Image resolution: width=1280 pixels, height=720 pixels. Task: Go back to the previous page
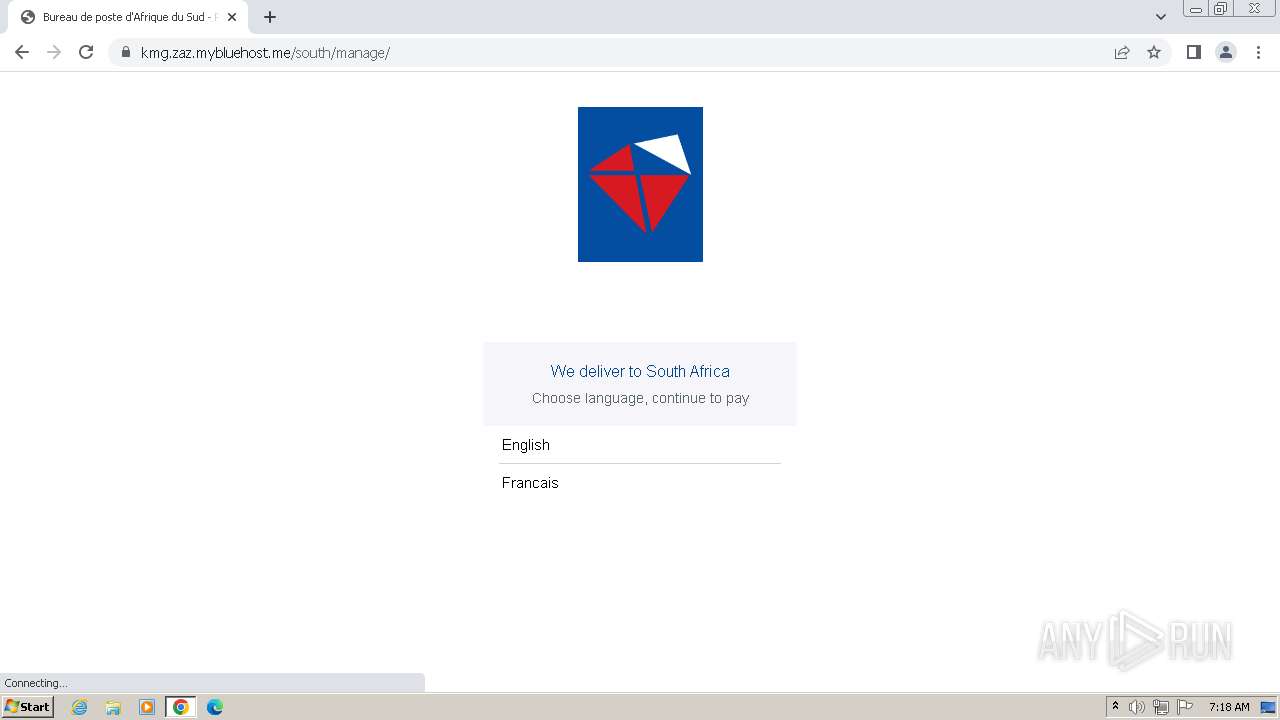(x=22, y=52)
